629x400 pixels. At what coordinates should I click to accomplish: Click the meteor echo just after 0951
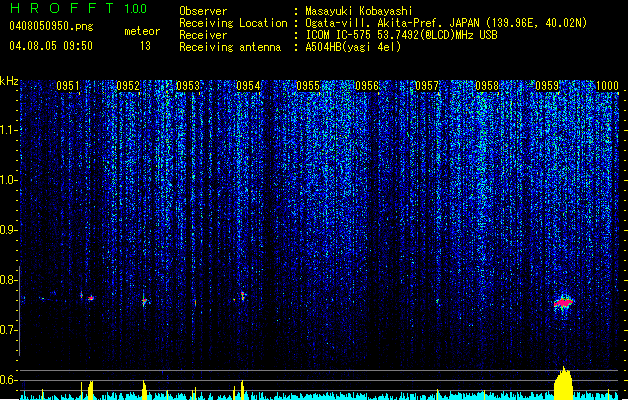91,298
